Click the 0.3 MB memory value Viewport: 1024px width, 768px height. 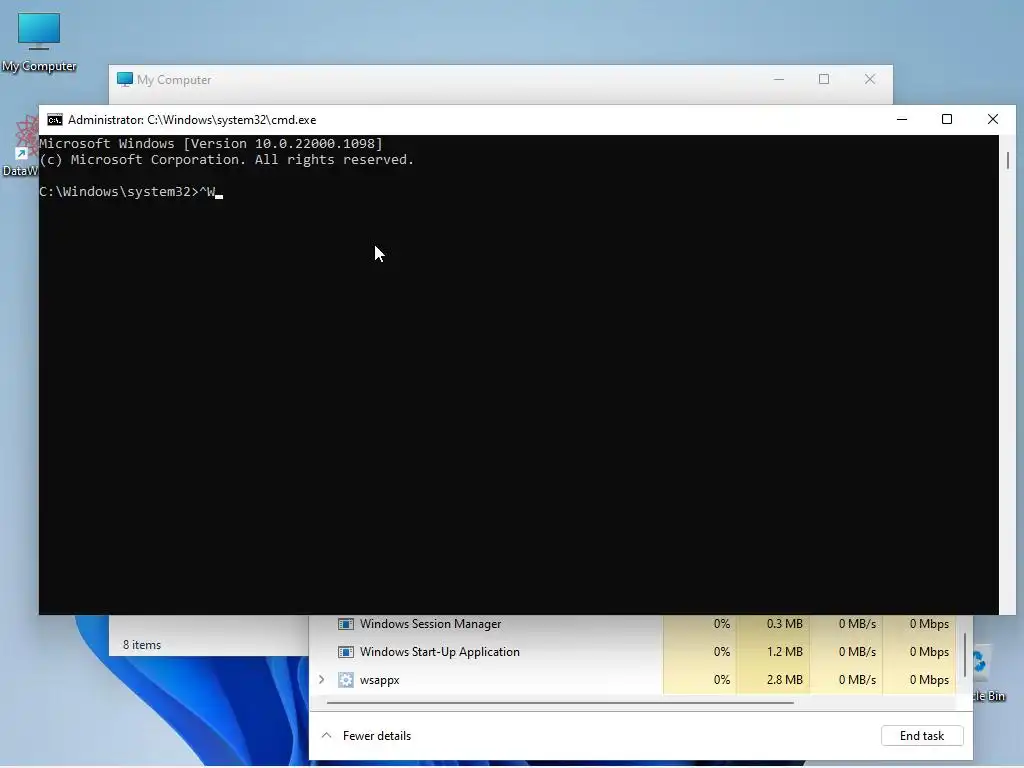click(784, 624)
